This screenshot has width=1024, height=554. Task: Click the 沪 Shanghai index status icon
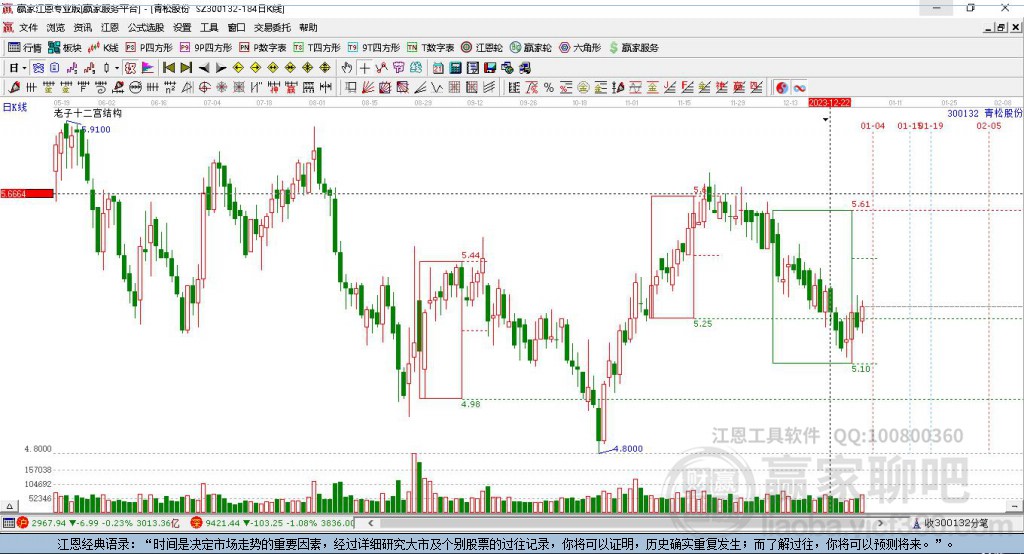[23, 523]
